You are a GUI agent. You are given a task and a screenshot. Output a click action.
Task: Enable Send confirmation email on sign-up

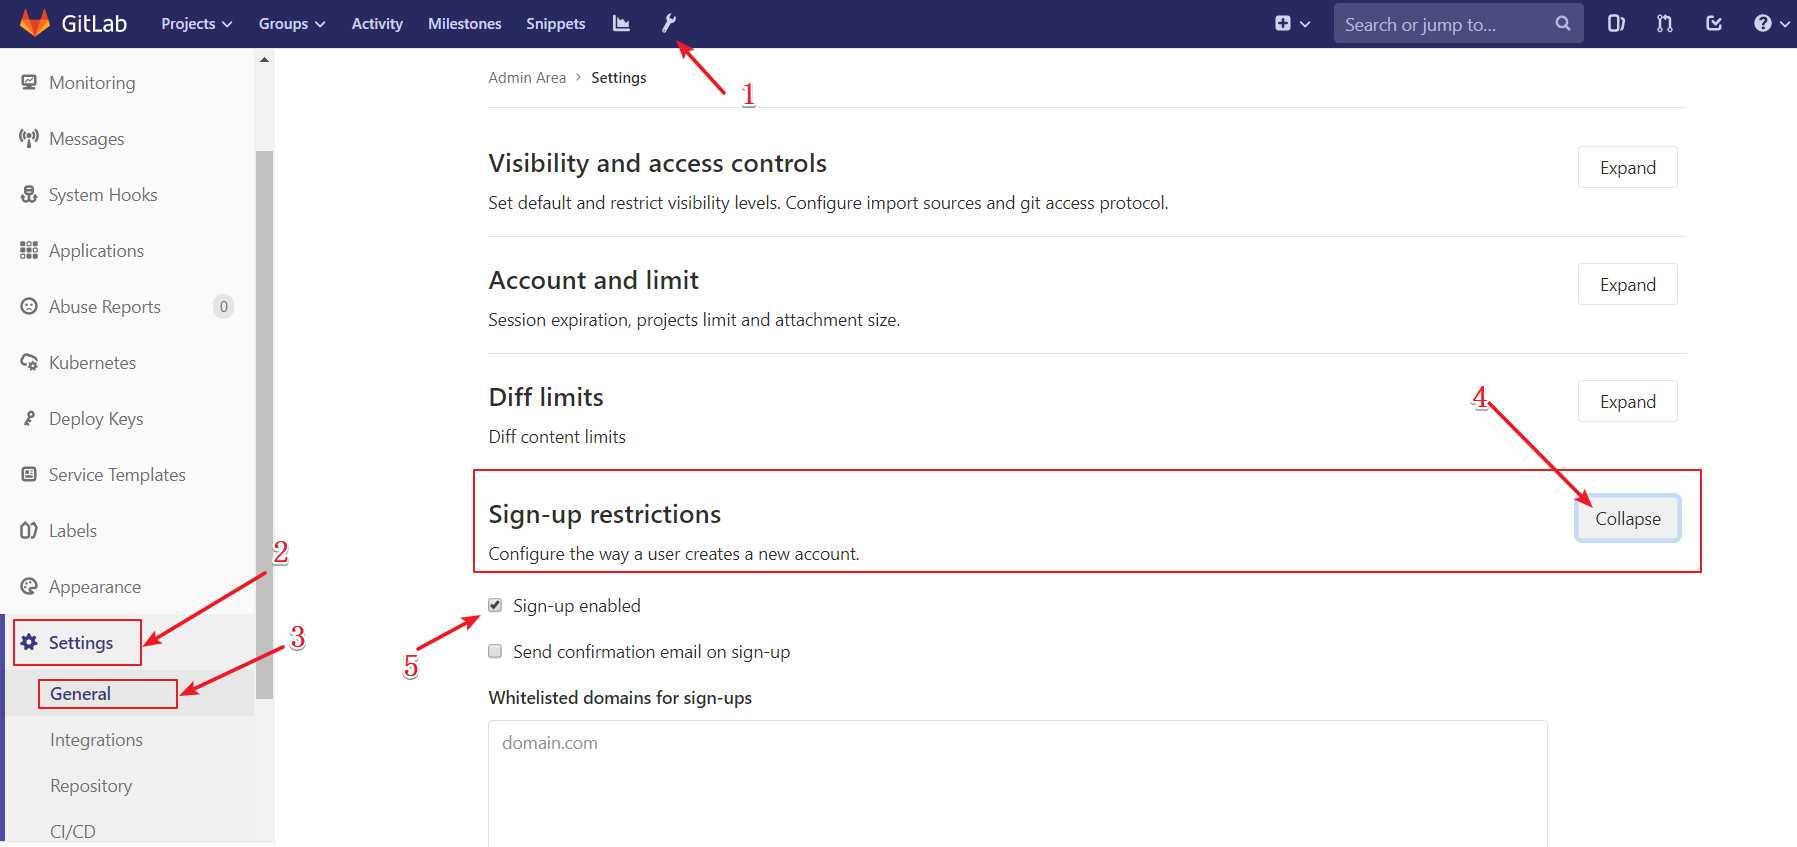[x=495, y=651]
